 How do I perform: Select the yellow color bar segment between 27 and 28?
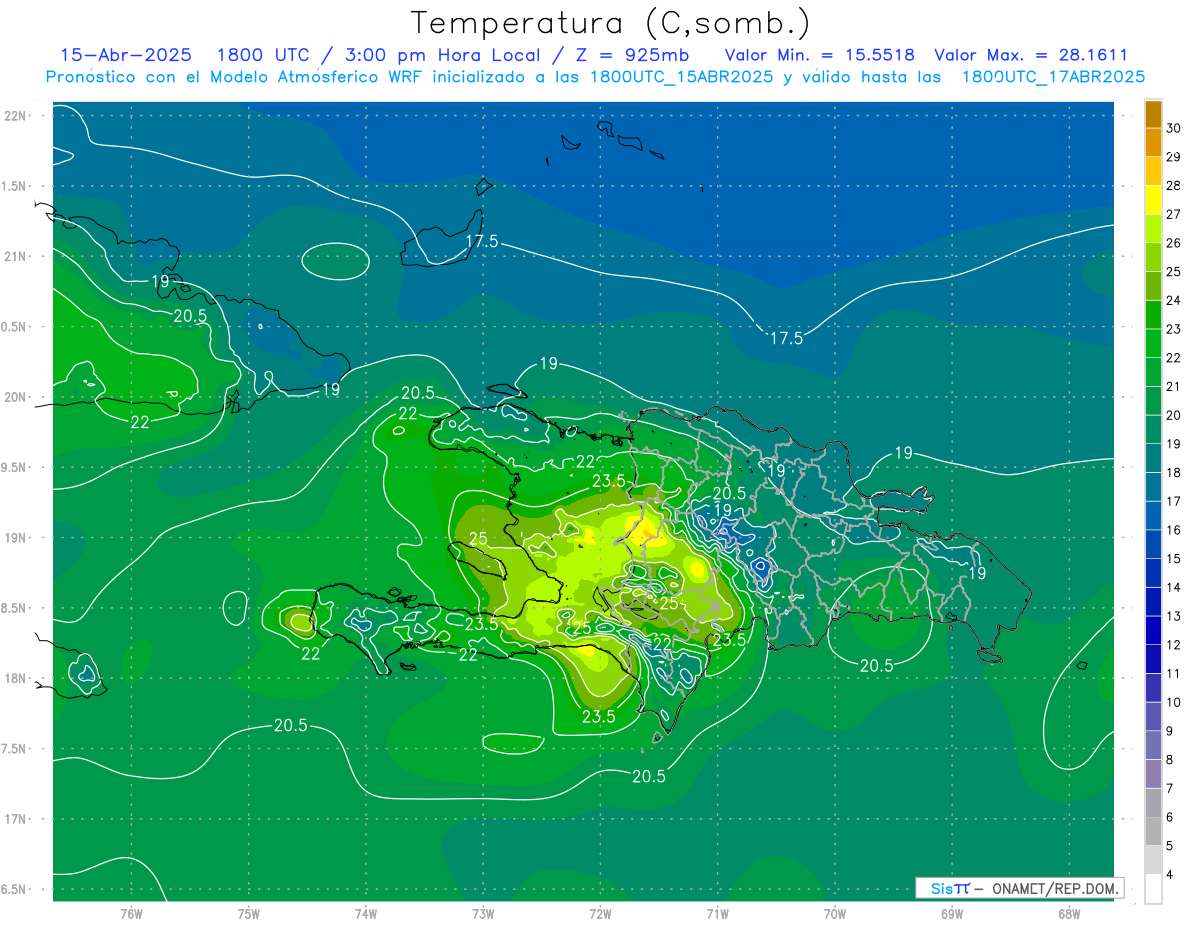tap(1153, 201)
